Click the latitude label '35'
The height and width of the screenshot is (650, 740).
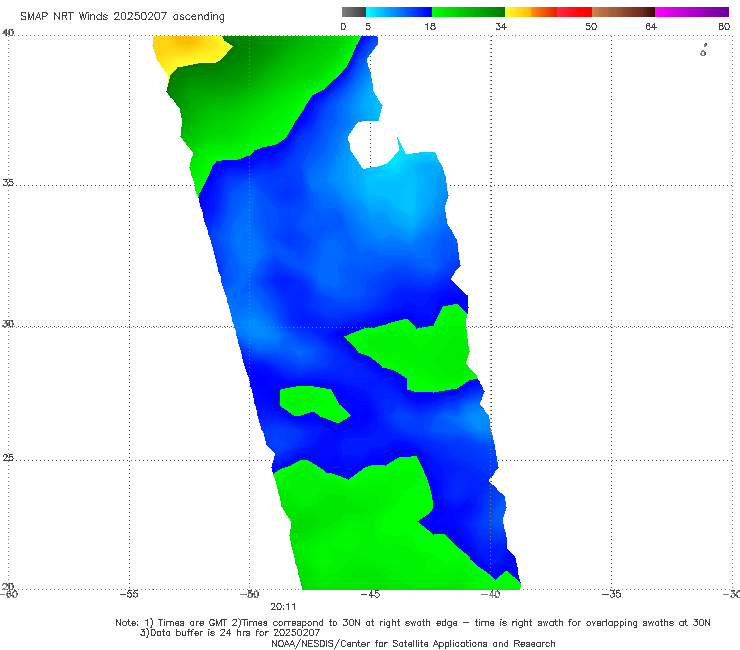(x=8, y=183)
